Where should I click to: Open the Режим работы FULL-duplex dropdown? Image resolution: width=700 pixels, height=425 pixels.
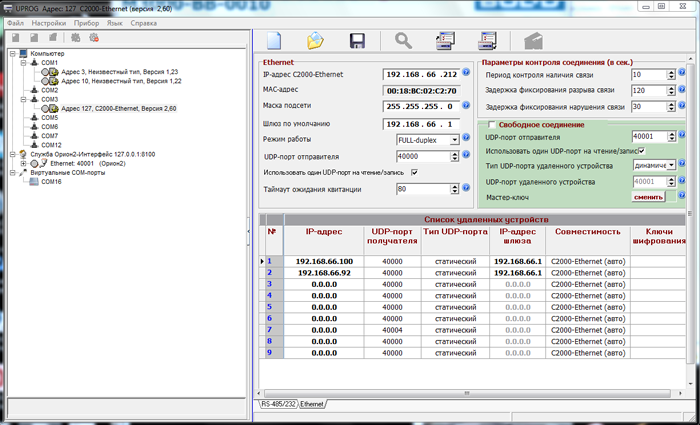tap(454, 140)
